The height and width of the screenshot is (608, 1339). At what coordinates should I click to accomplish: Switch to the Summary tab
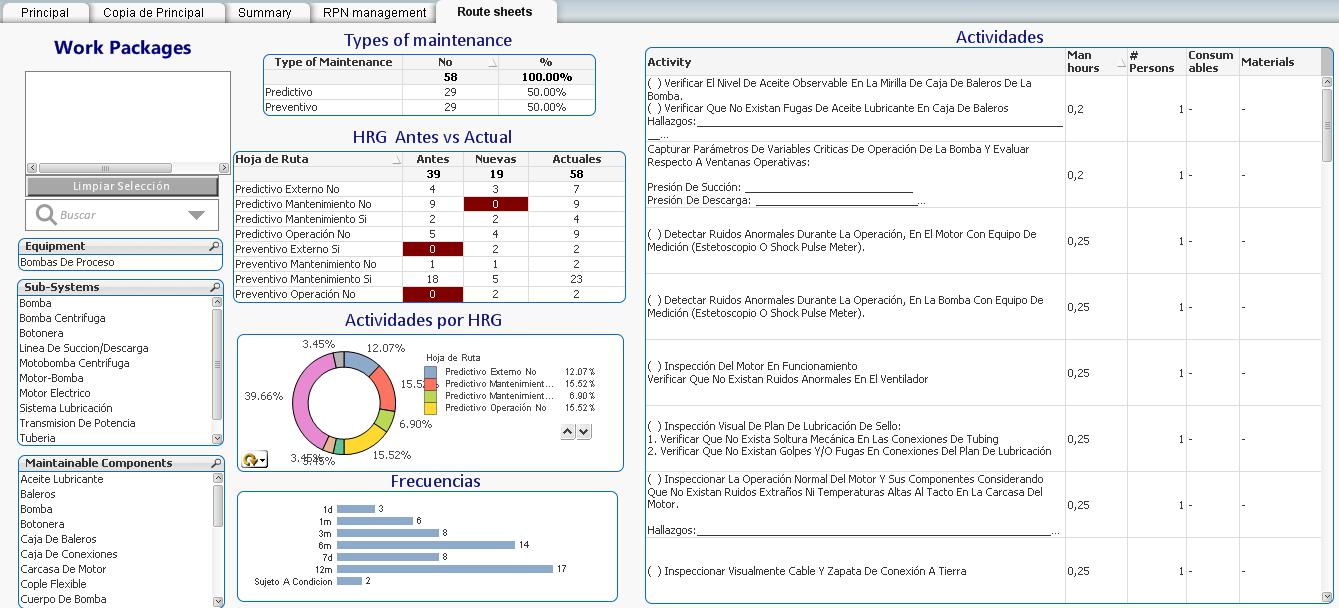point(264,13)
